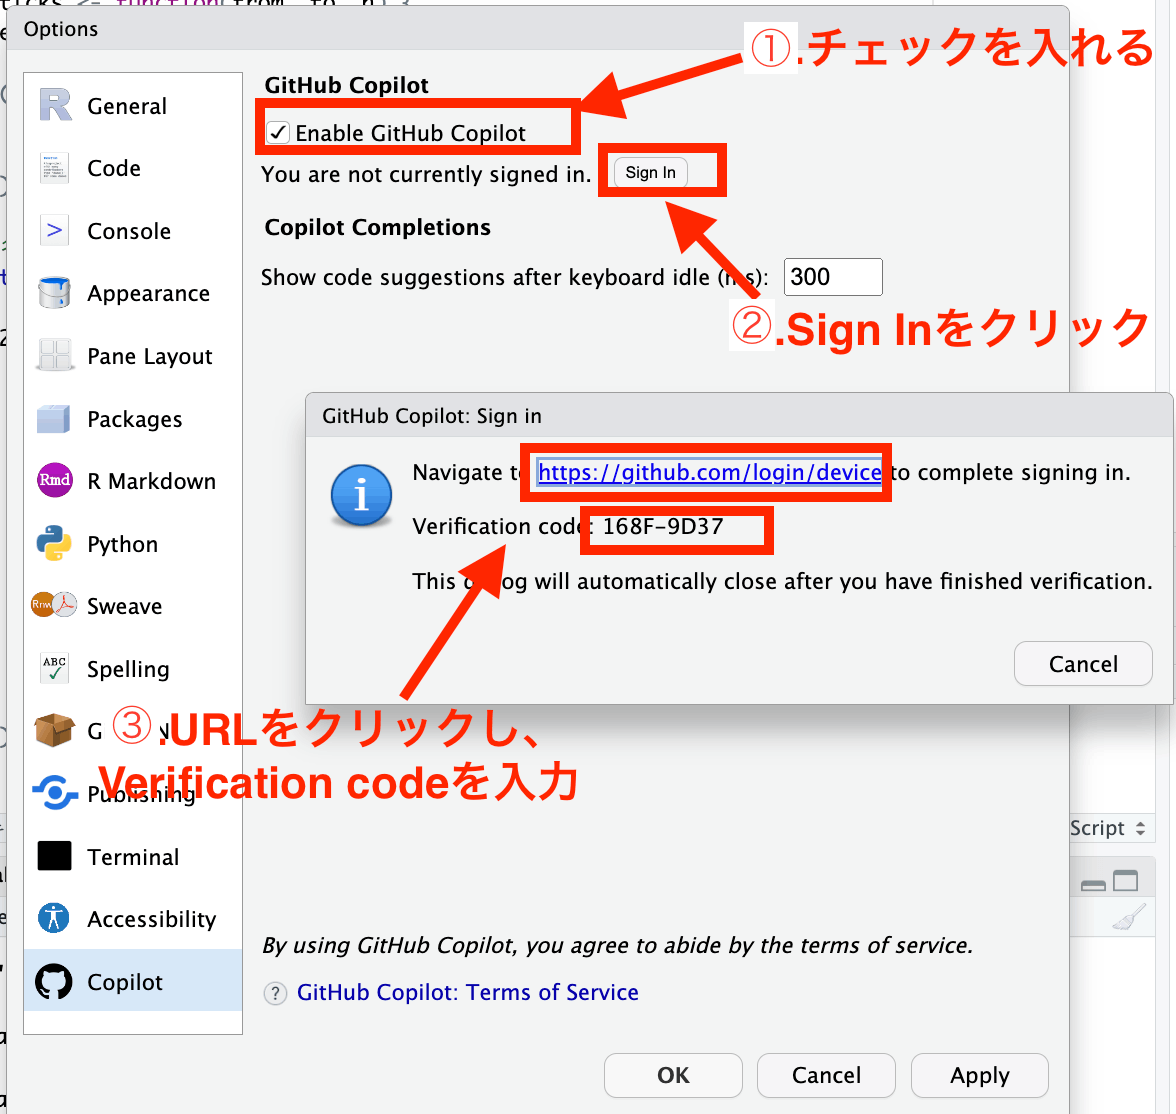
Task: Confirm options with the OK button
Action: click(x=673, y=1075)
